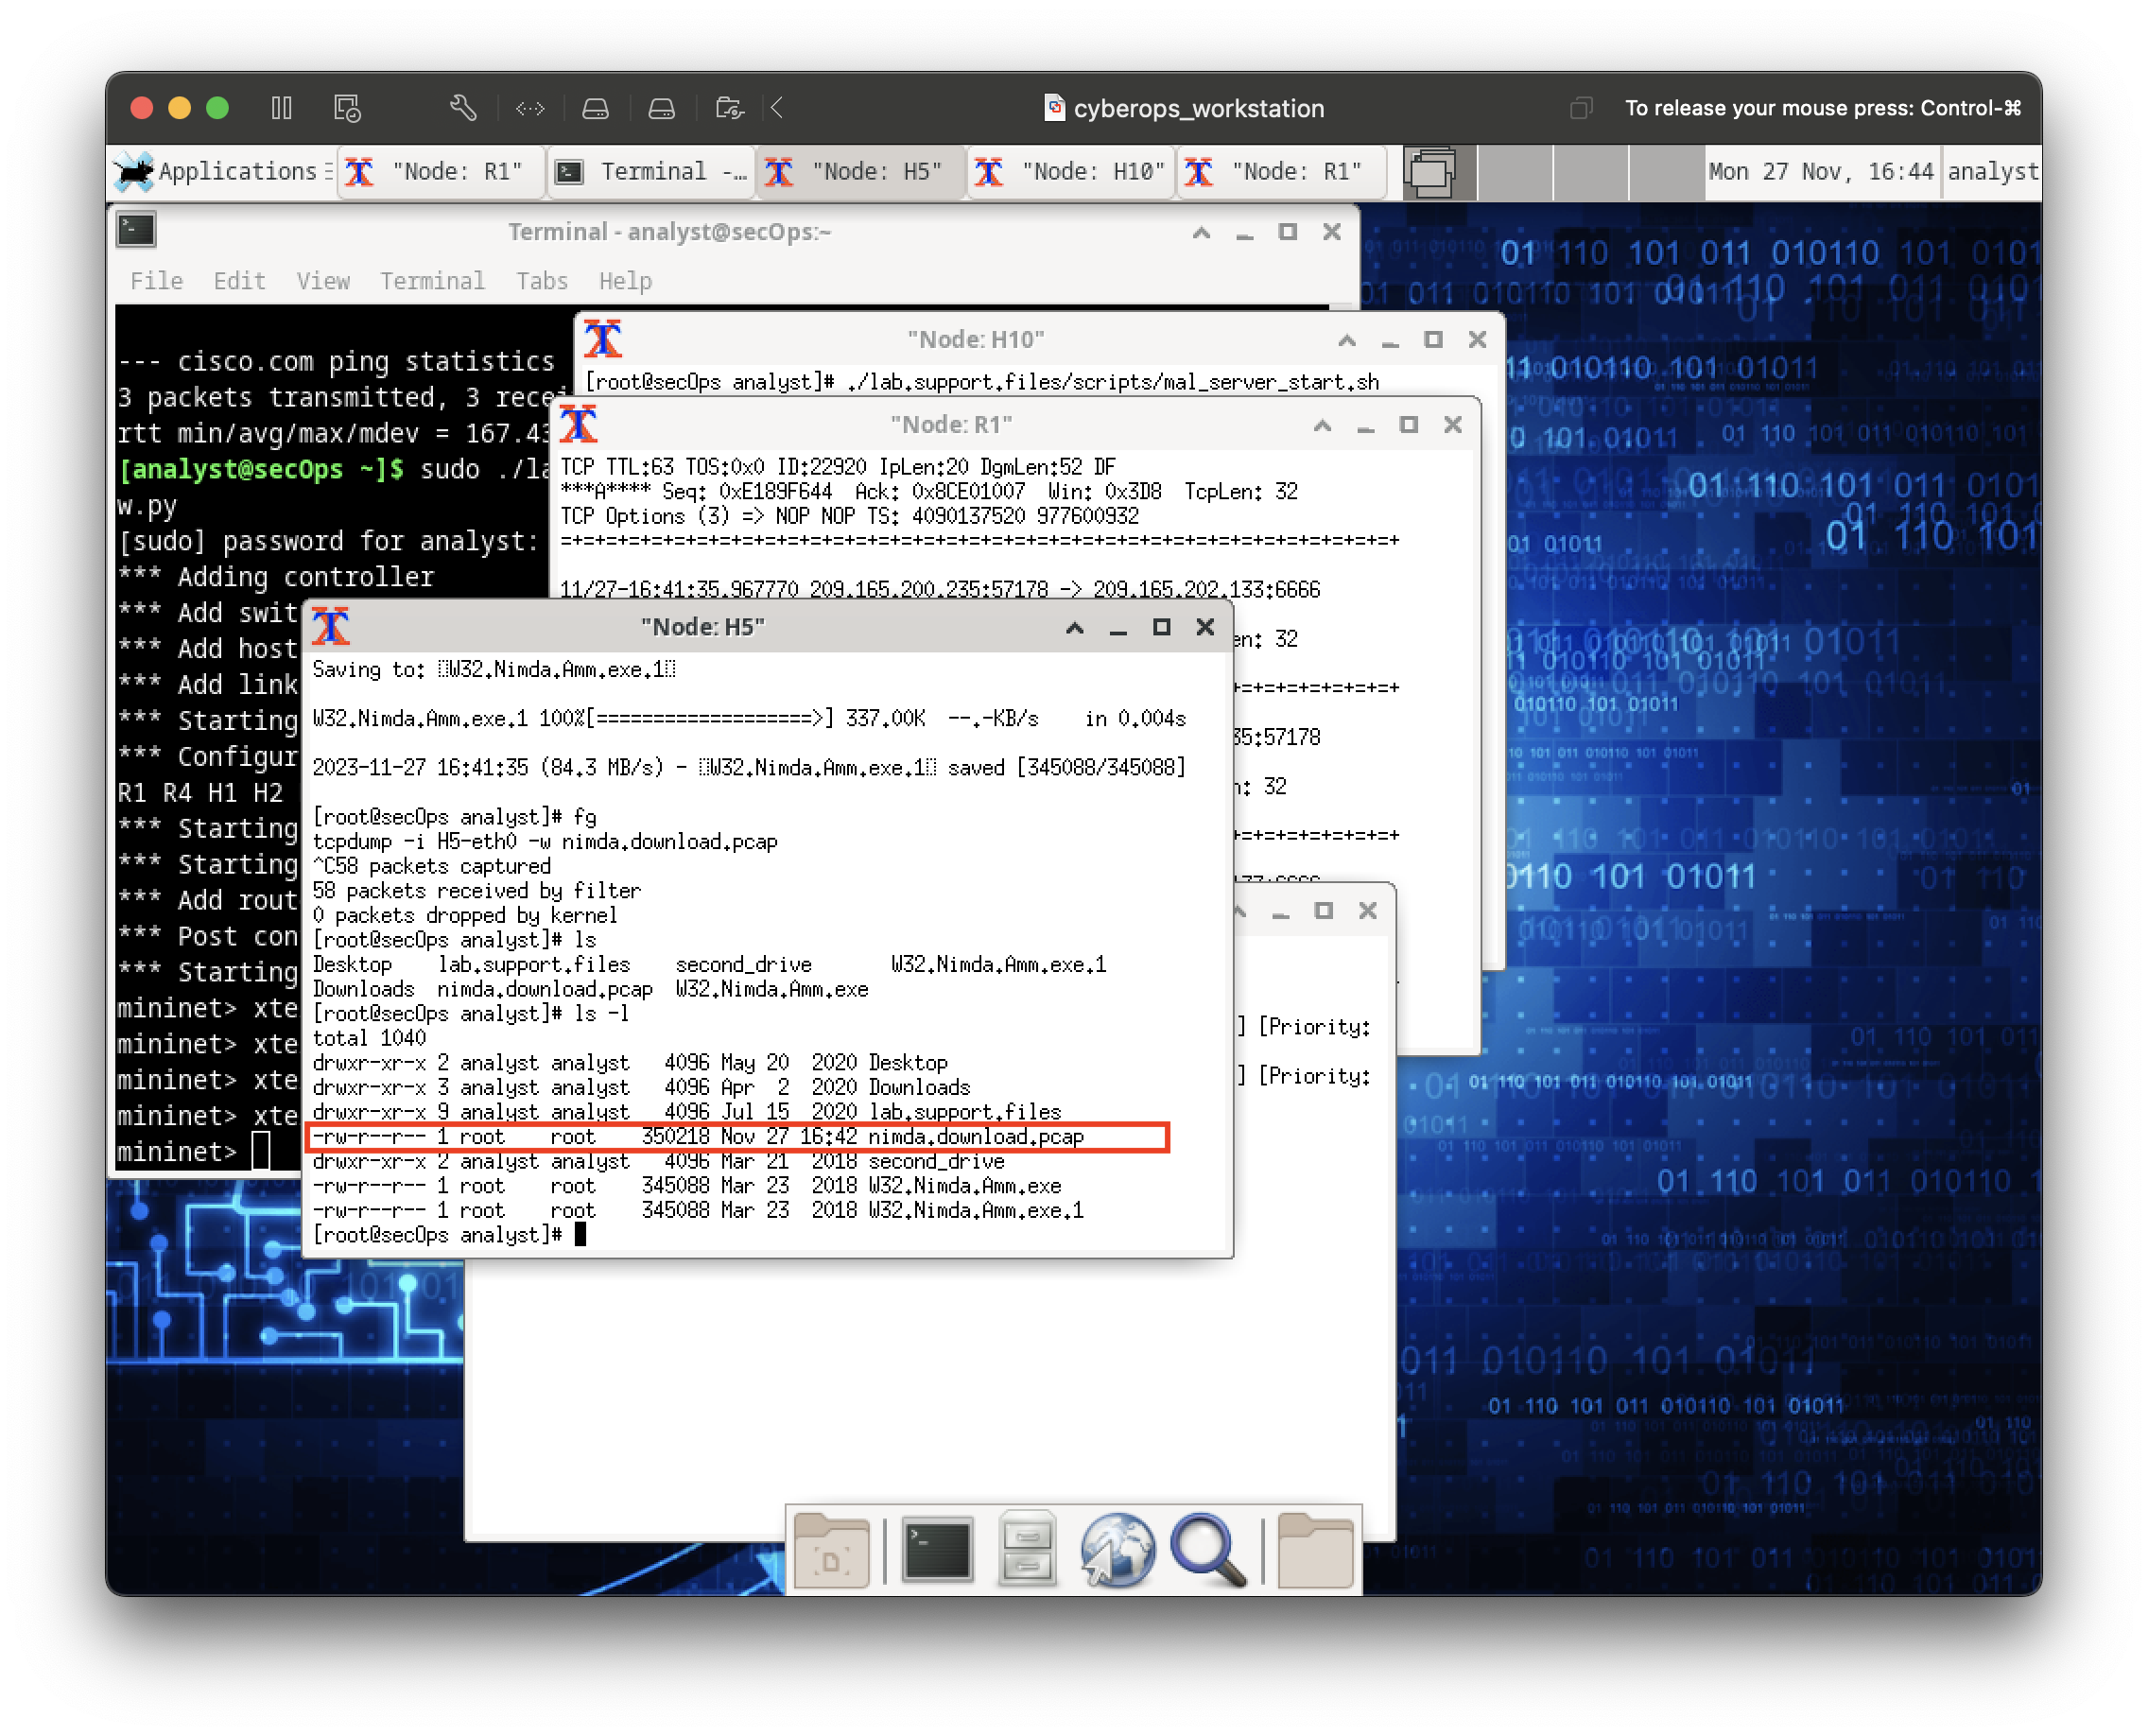
Task: Click the second hard disk icon in VM toolbar
Action: 662,108
